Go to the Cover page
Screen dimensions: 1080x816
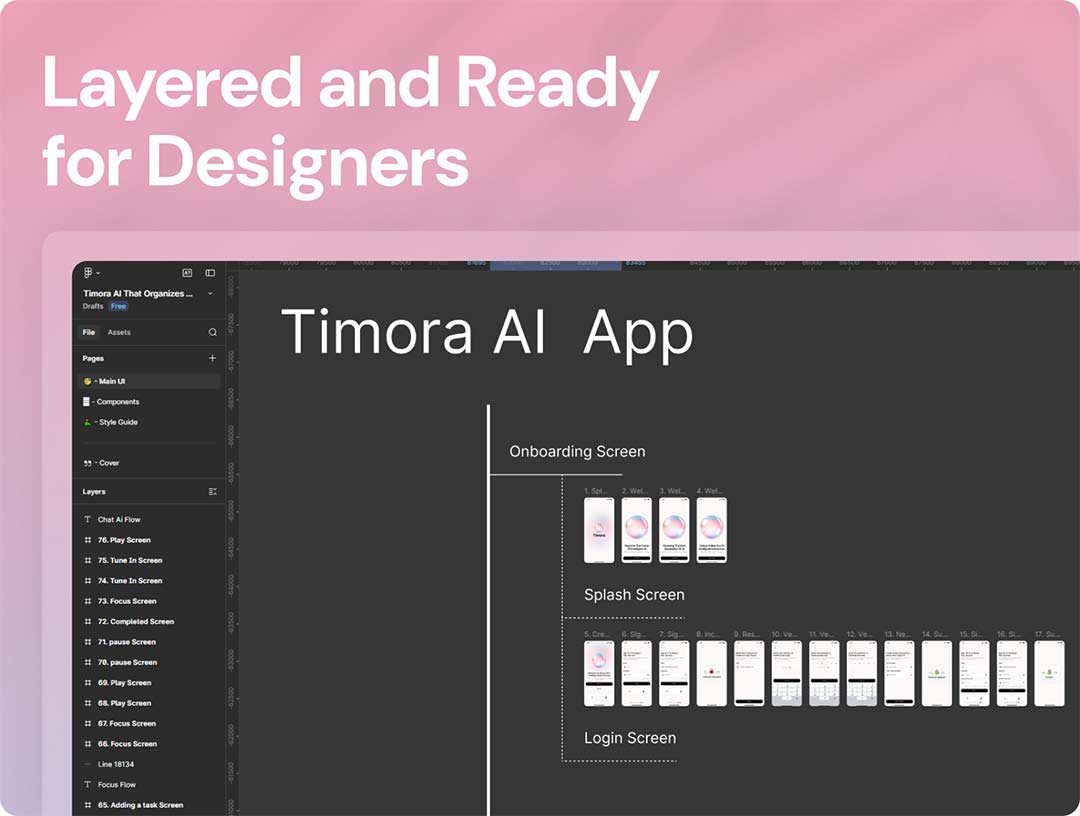coord(108,463)
